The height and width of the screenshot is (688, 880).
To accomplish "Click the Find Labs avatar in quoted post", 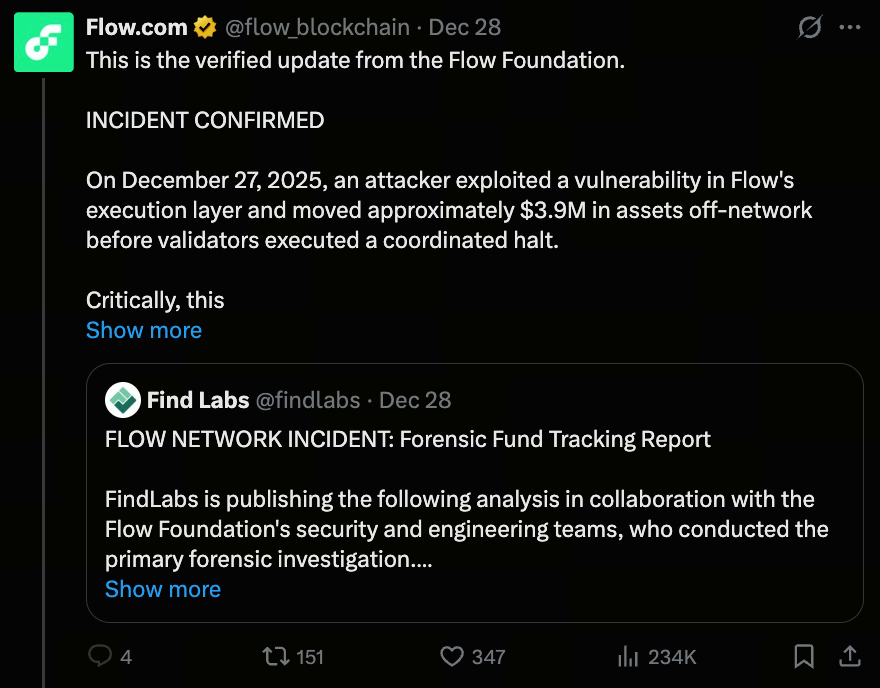I will (123, 400).
